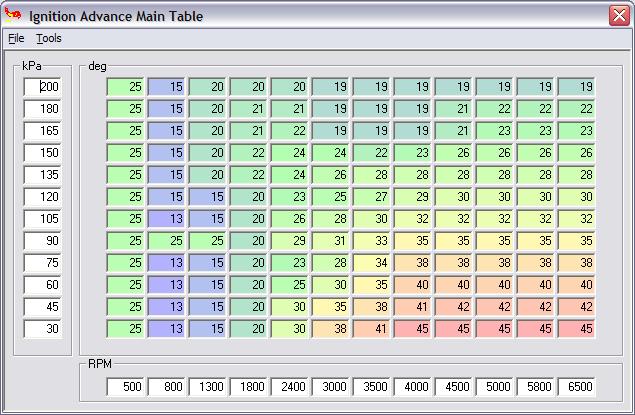Select the advance cell at 120 kPa and 4000 RPM
635x415 pixels.
(x=412, y=197)
